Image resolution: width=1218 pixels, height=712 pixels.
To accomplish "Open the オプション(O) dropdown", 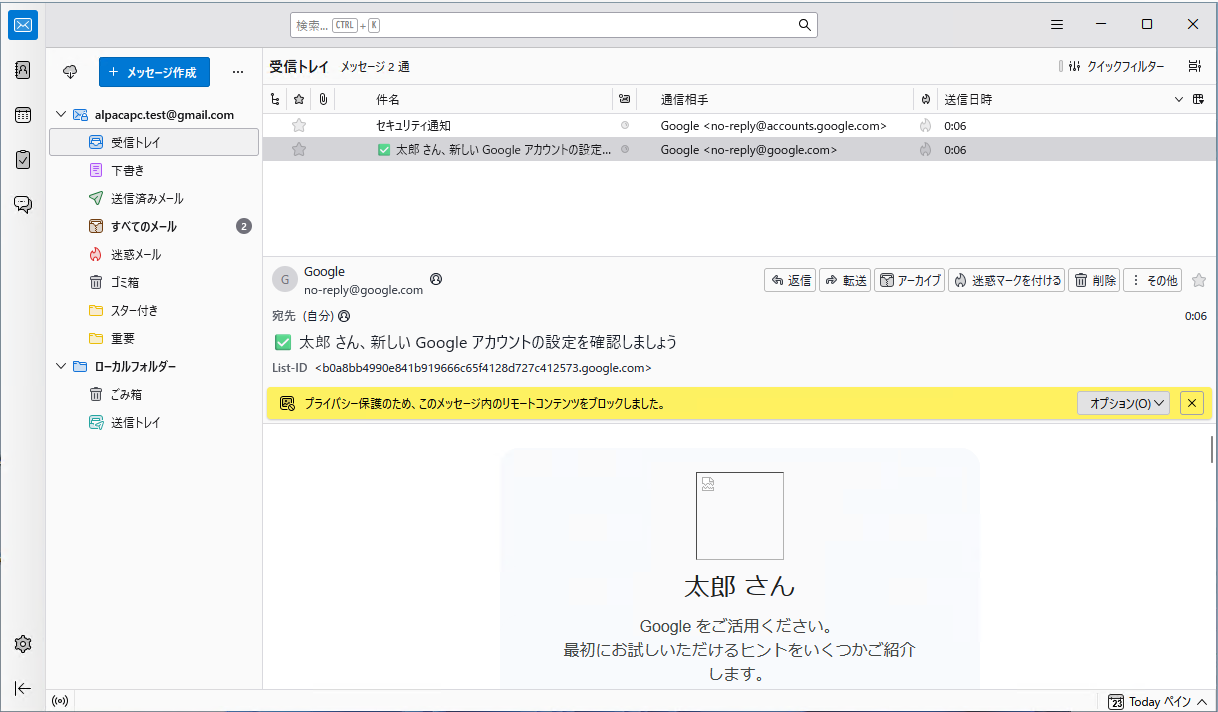I will click(1123, 403).
